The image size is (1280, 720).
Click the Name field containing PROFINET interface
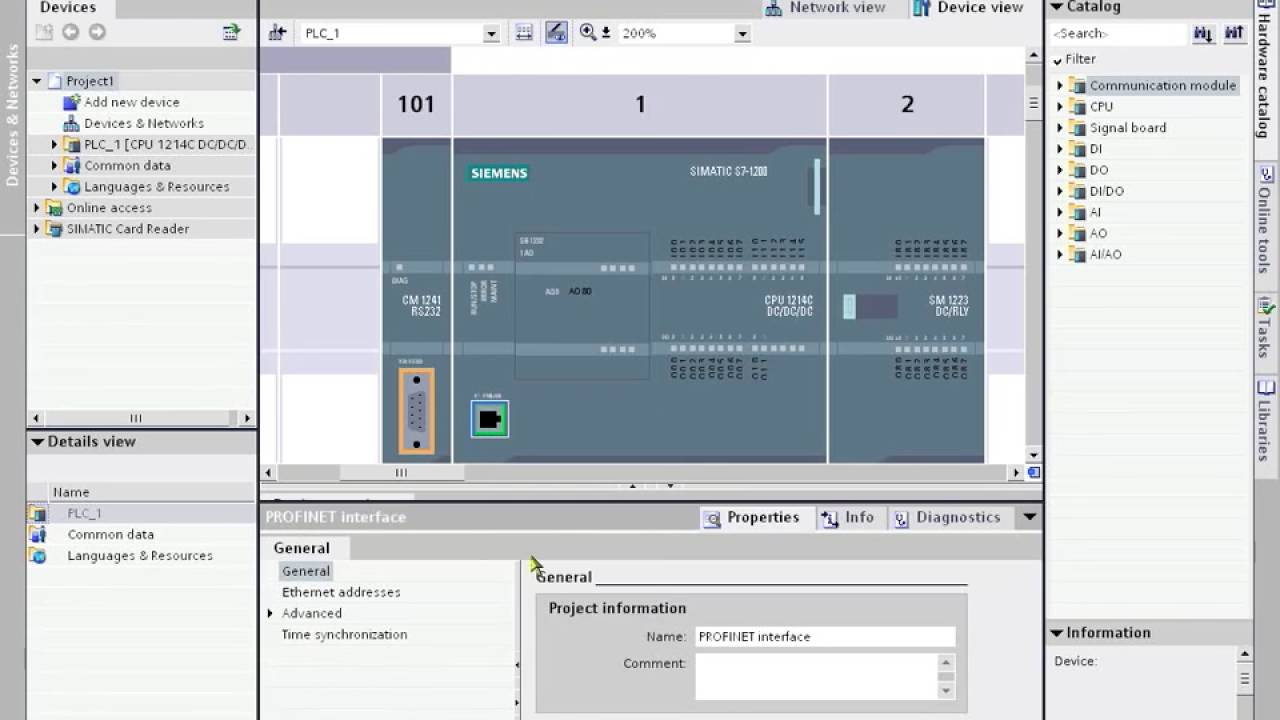tap(825, 637)
